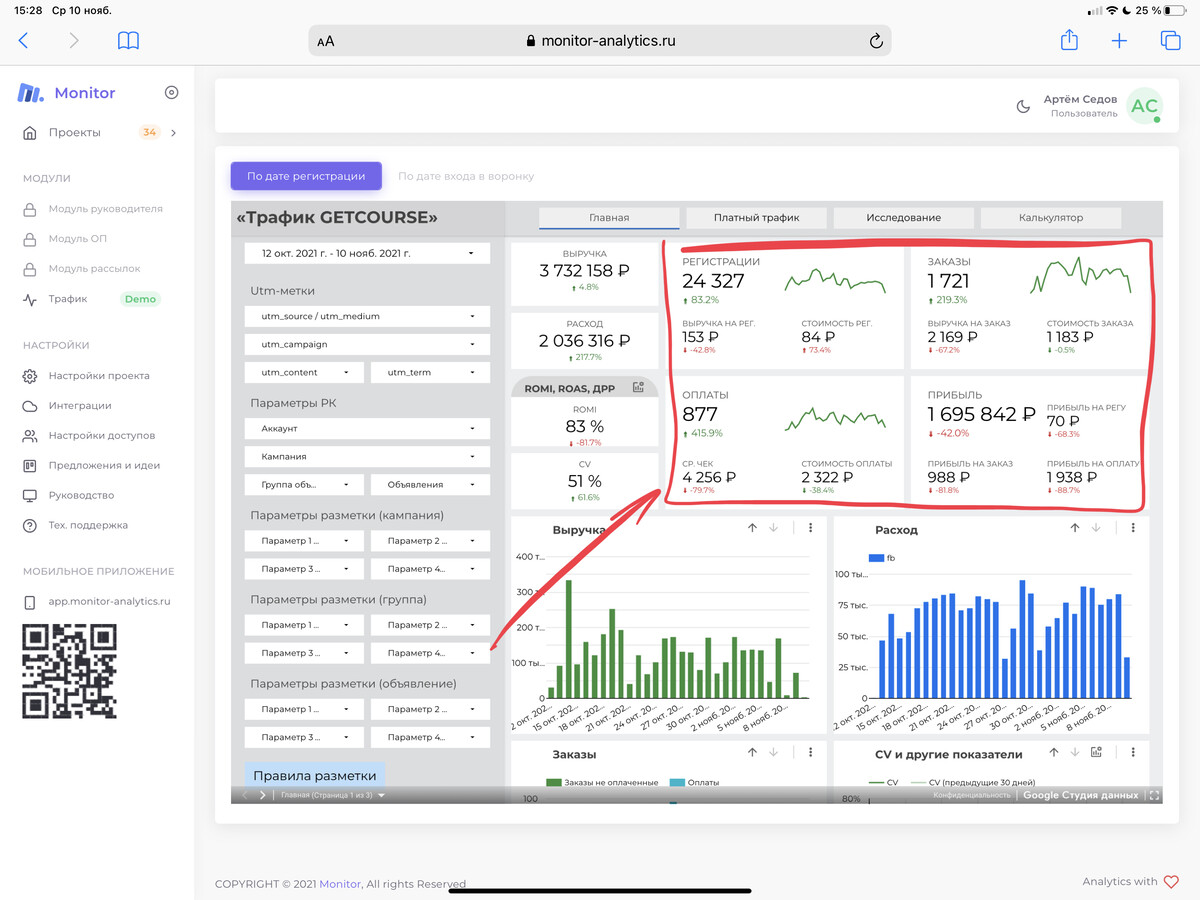The image size is (1200, 900).
Task: Open Параметр 3 under ad markup parameters
Action: [304, 737]
